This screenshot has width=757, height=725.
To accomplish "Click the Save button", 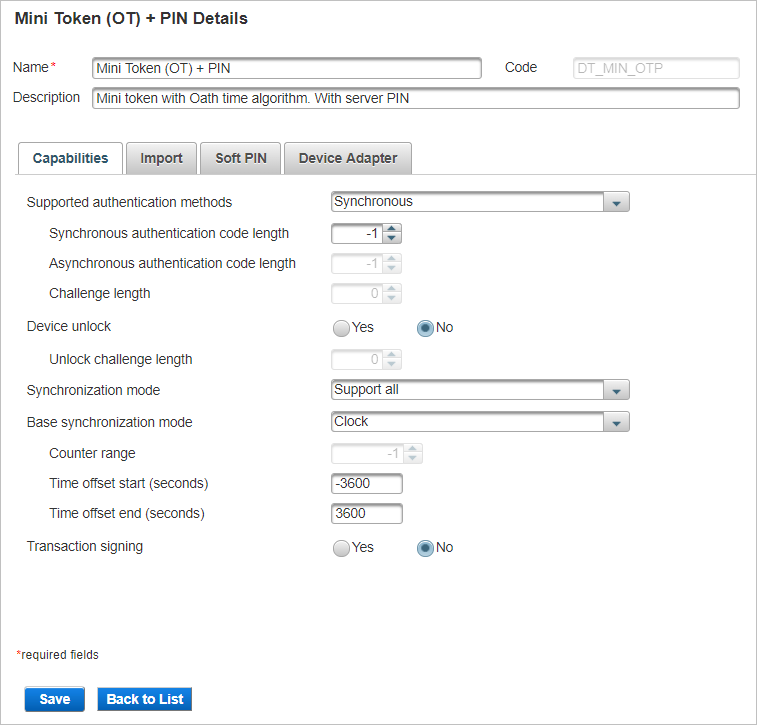I will 55,699.
